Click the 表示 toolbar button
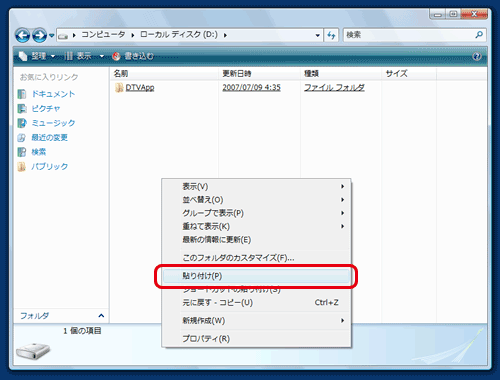This screenshot has height=380, width=500. pyautogui.click(x=78, y=56)
